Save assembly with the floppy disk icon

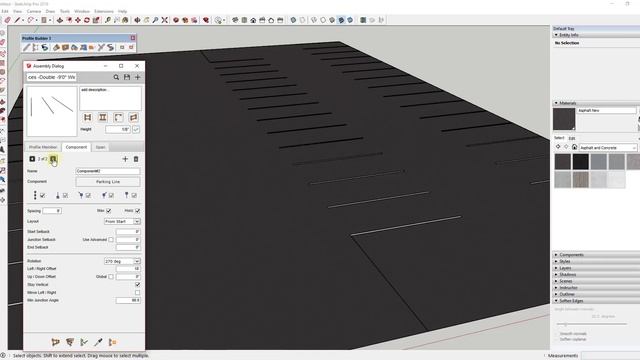127,77
